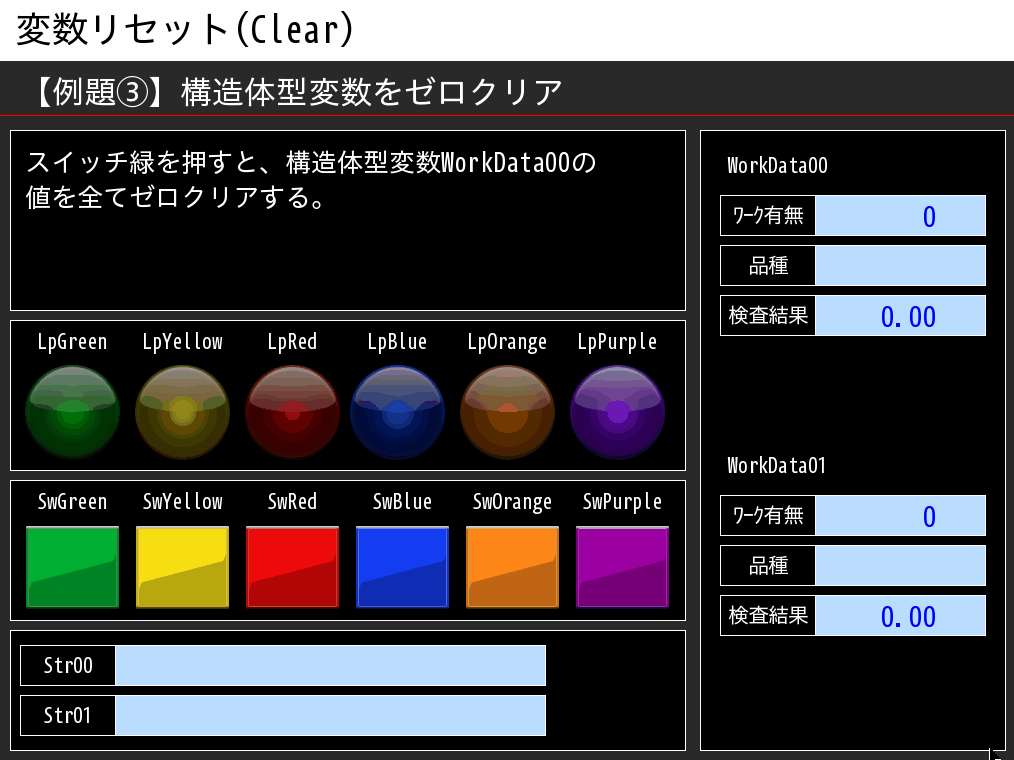Click the LpGreen lamp indicator
This screenshot has width=1014, height=760.
click(x=72, y=412)
